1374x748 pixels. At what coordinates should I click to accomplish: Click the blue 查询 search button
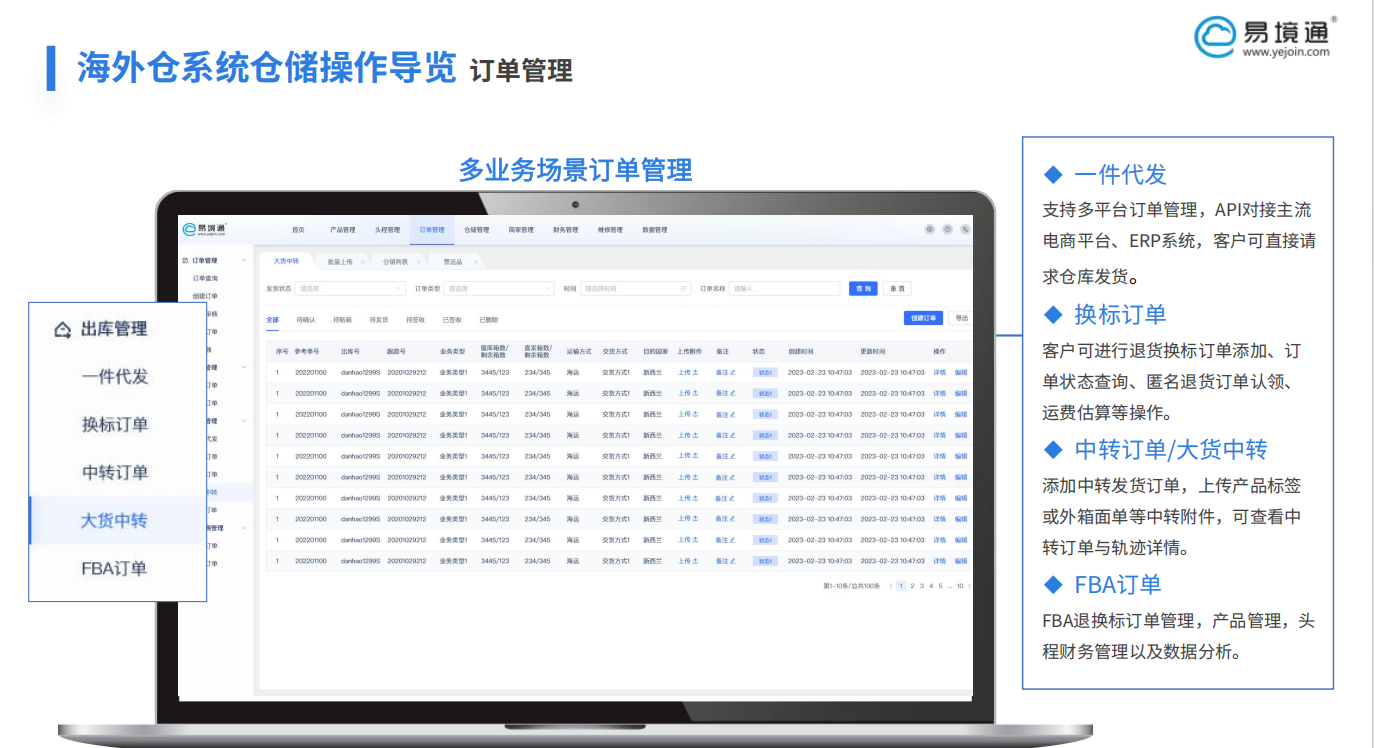863,288
